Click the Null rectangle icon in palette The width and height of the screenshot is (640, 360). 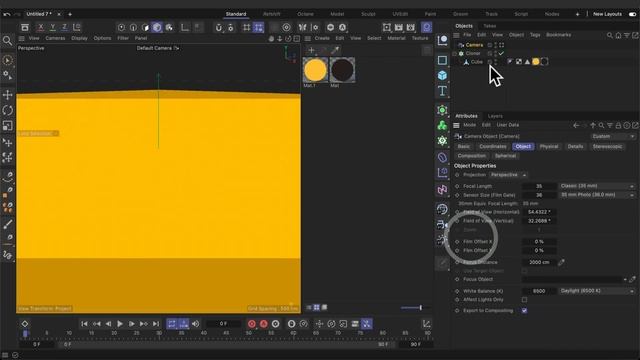[442, 60]
